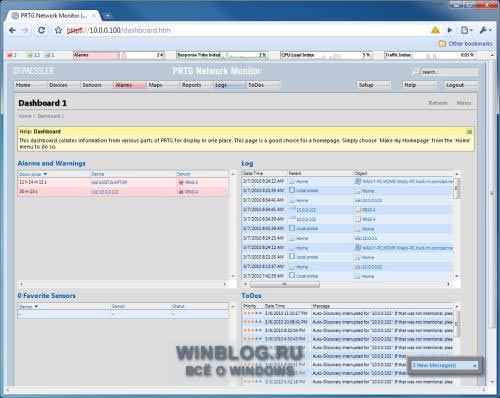Bookmark this page with the star icon

point(58,30)
